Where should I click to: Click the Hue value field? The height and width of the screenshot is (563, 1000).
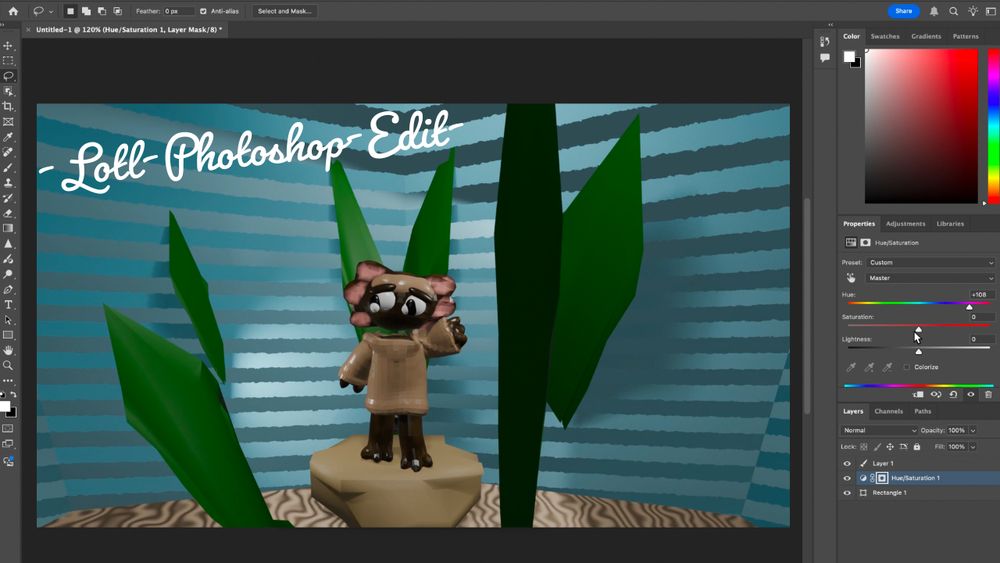coord(980,295)
